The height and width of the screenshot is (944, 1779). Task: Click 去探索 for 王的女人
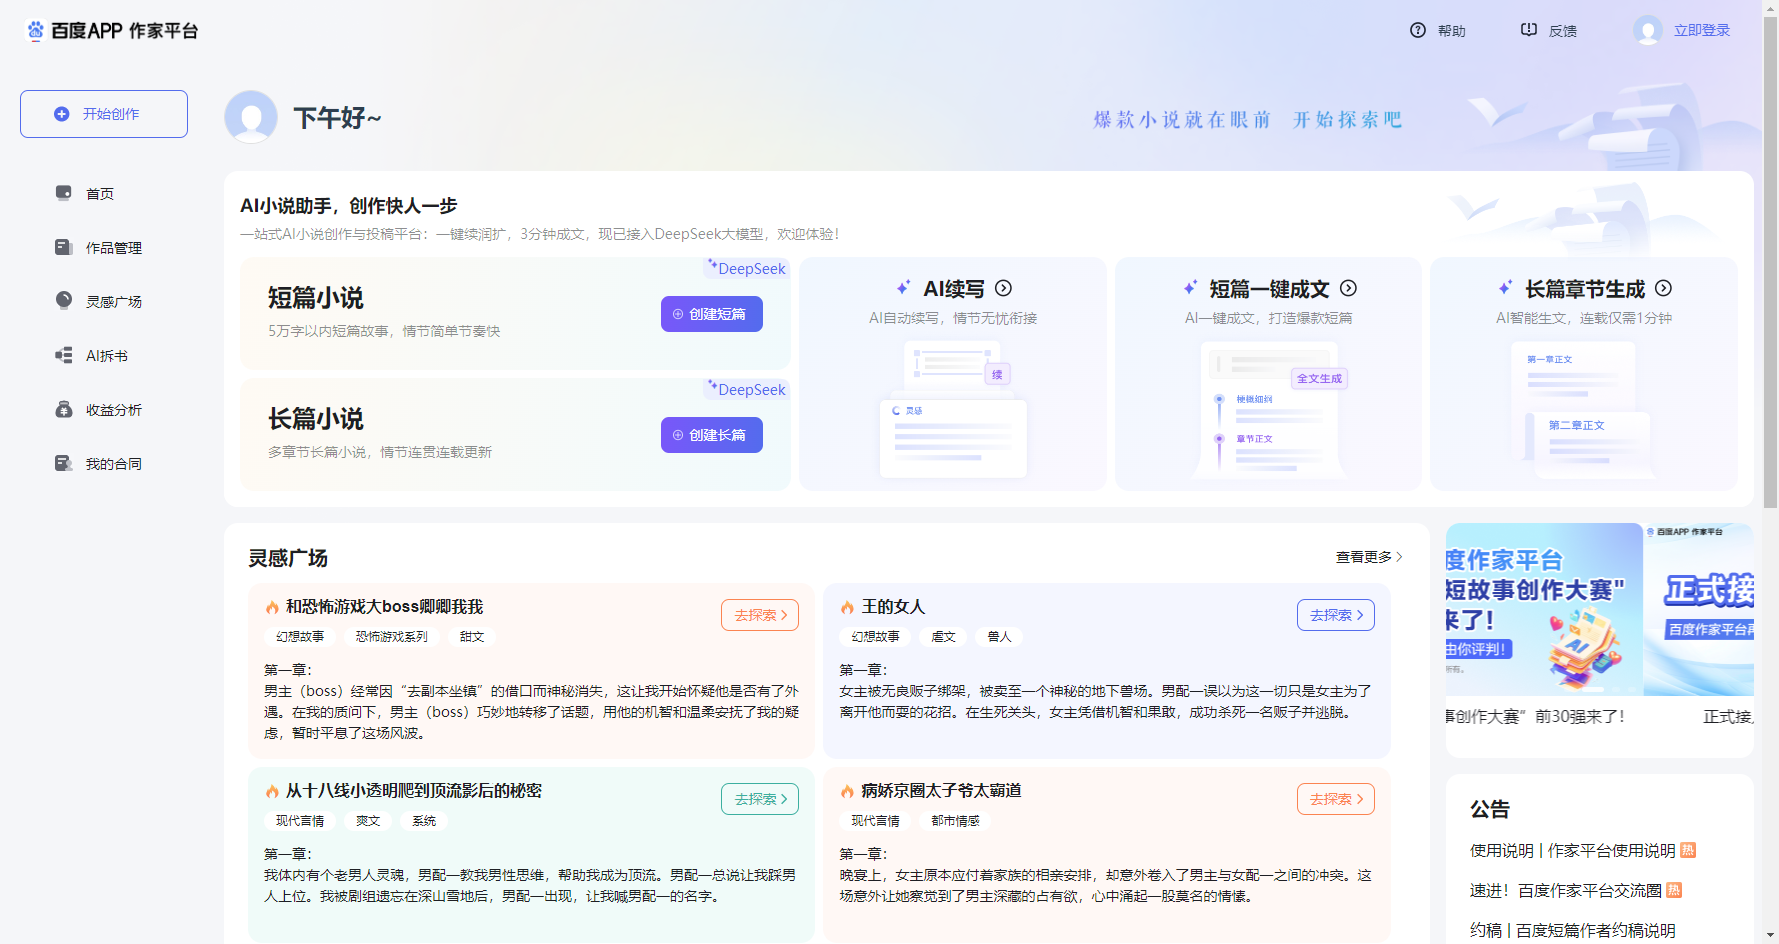[1336, 615]
